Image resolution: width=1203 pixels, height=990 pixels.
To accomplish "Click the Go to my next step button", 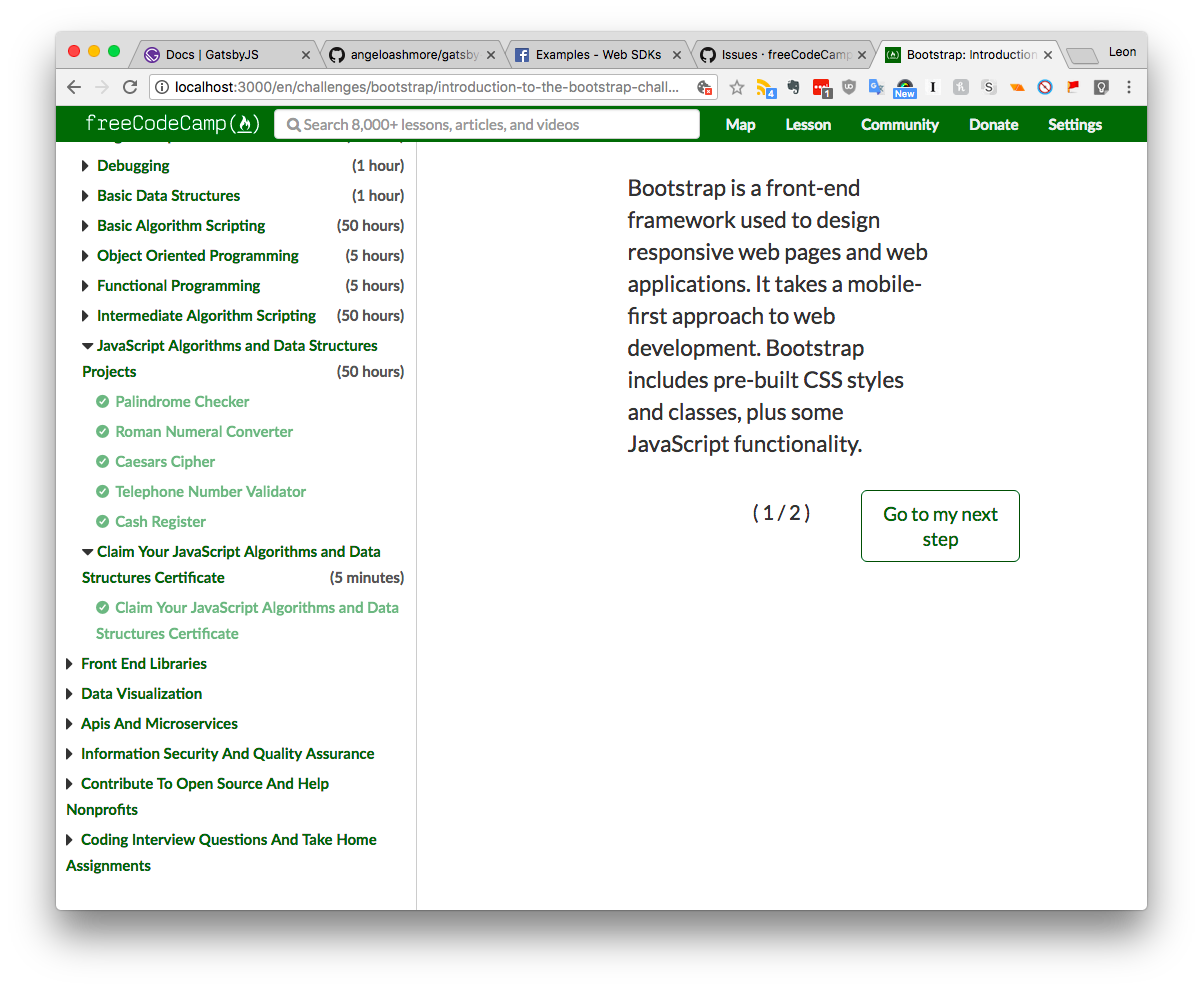I will click(x=939, y=525).
